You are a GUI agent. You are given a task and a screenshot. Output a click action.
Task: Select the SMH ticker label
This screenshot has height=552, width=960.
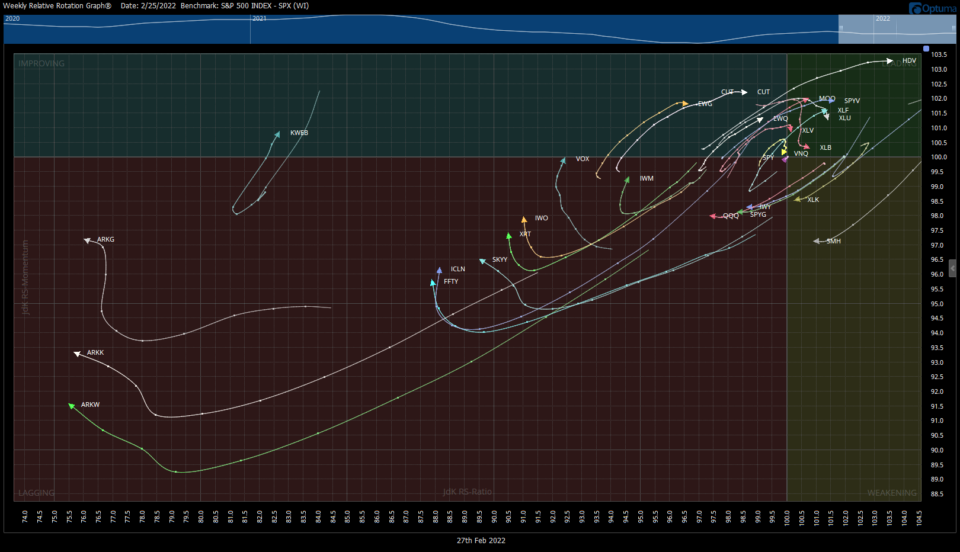tap(834, 241)
